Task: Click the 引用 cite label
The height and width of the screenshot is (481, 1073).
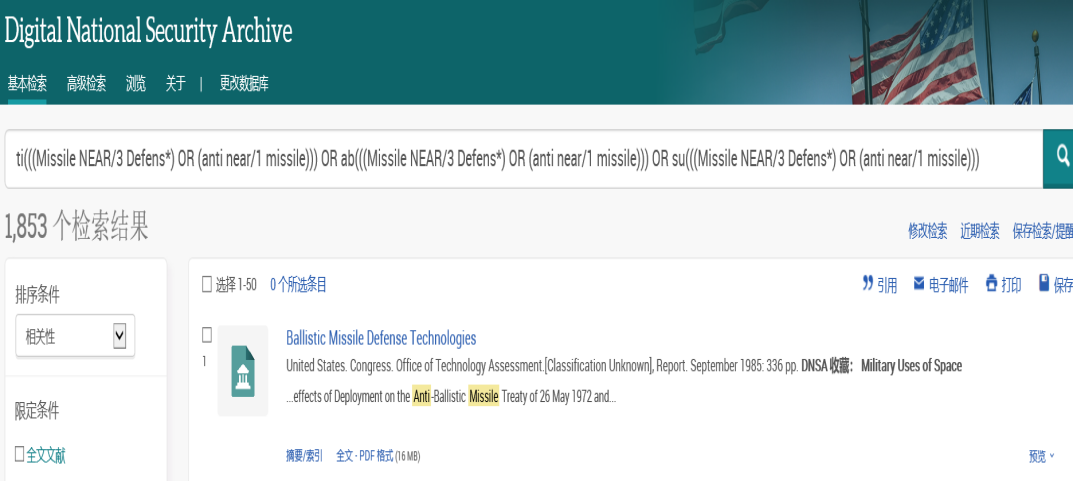Action: [x=888, y=285]
